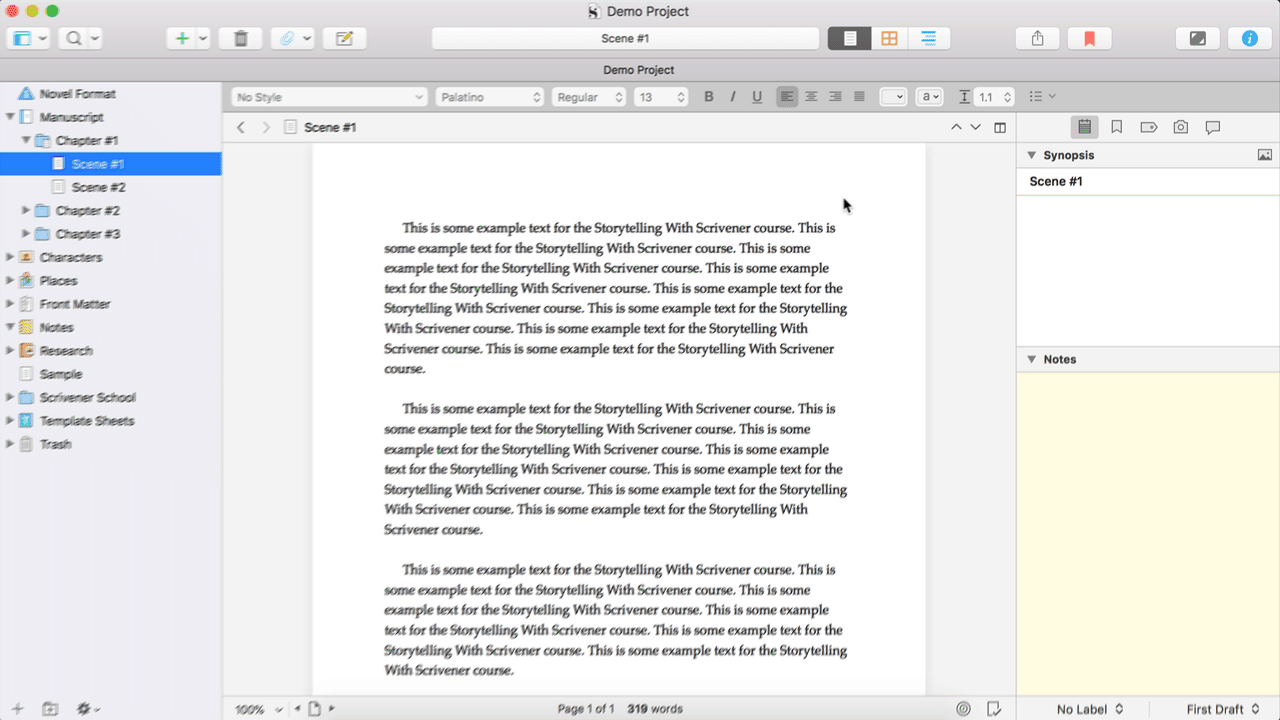
Task: Go to previous document with up arrow
Action: pos(956,127)
